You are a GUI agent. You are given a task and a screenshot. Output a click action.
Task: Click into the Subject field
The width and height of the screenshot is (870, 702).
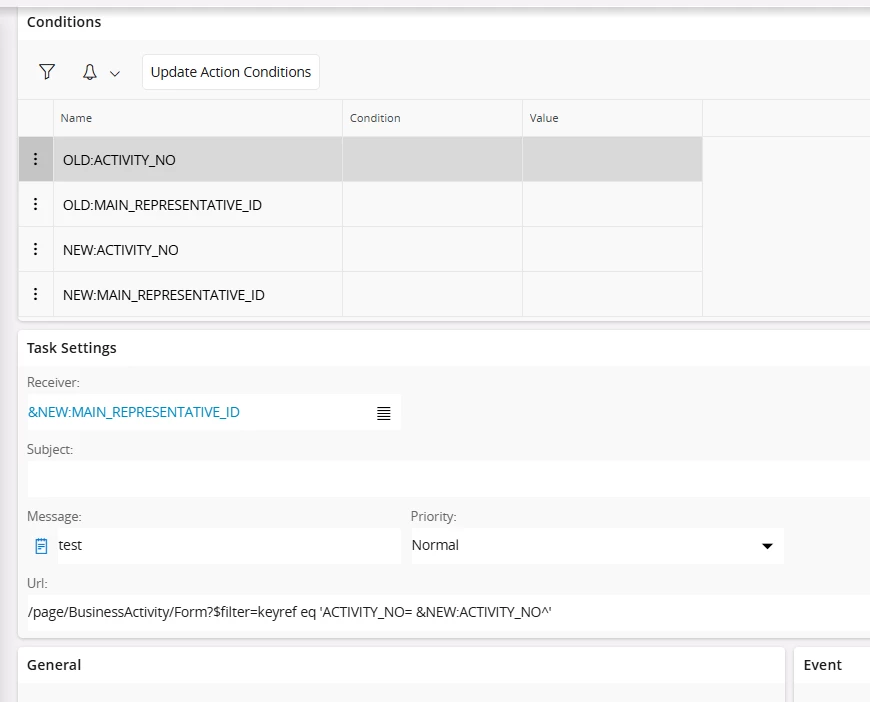448,479
